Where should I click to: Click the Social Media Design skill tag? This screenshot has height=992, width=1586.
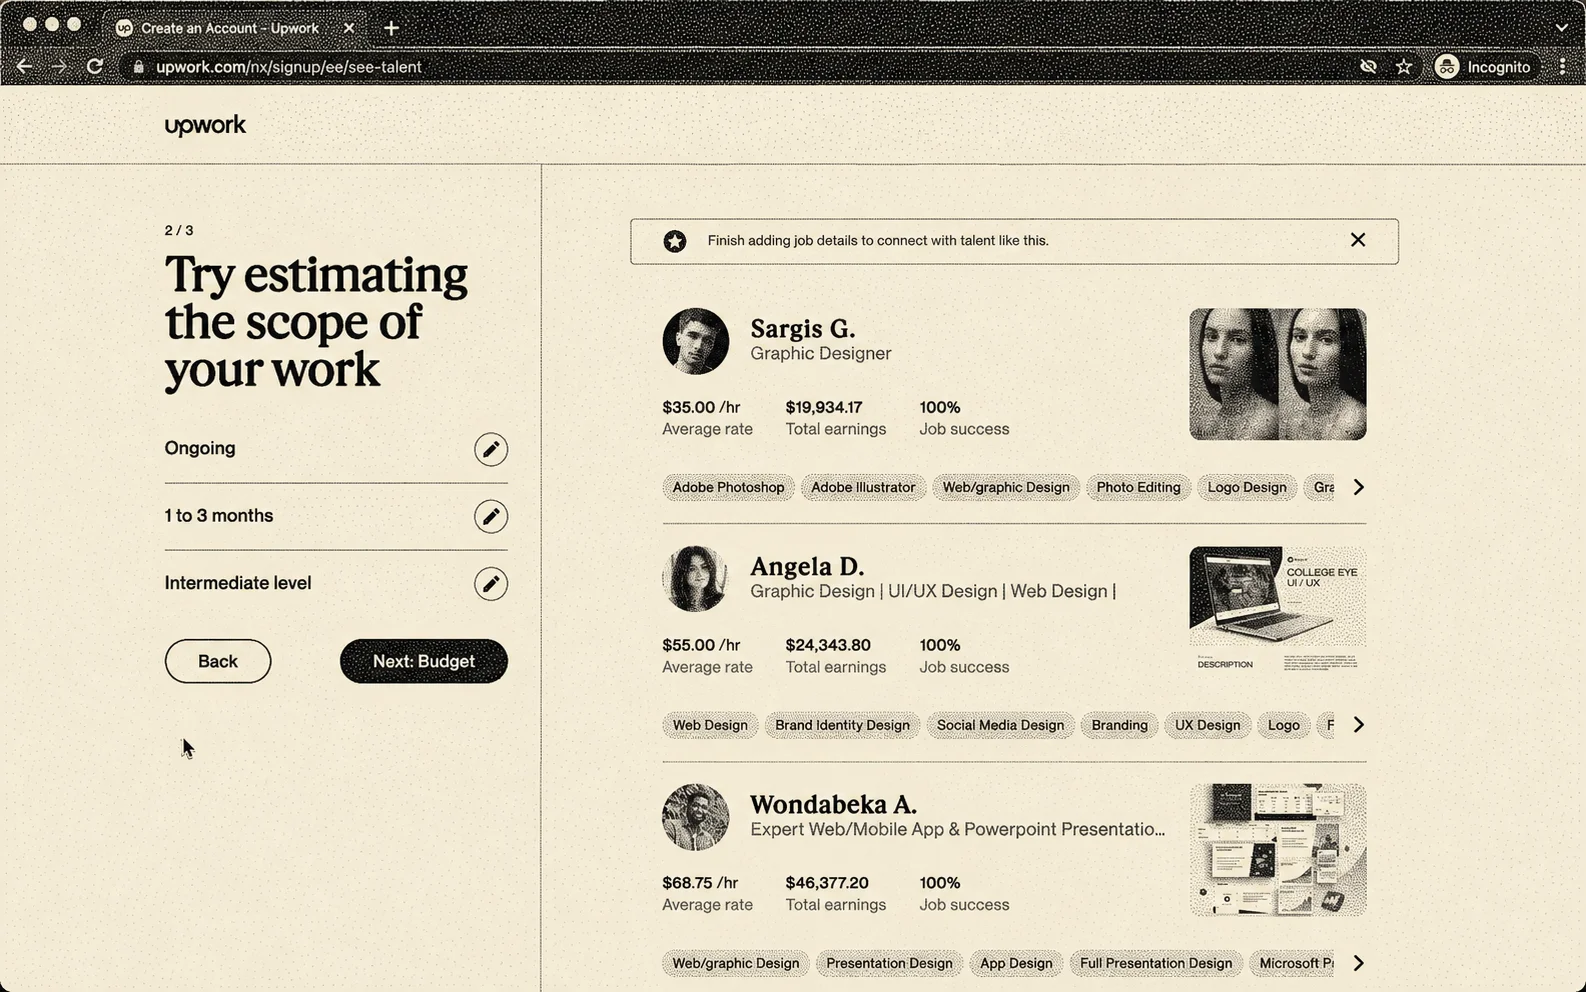click(1000, 725)
